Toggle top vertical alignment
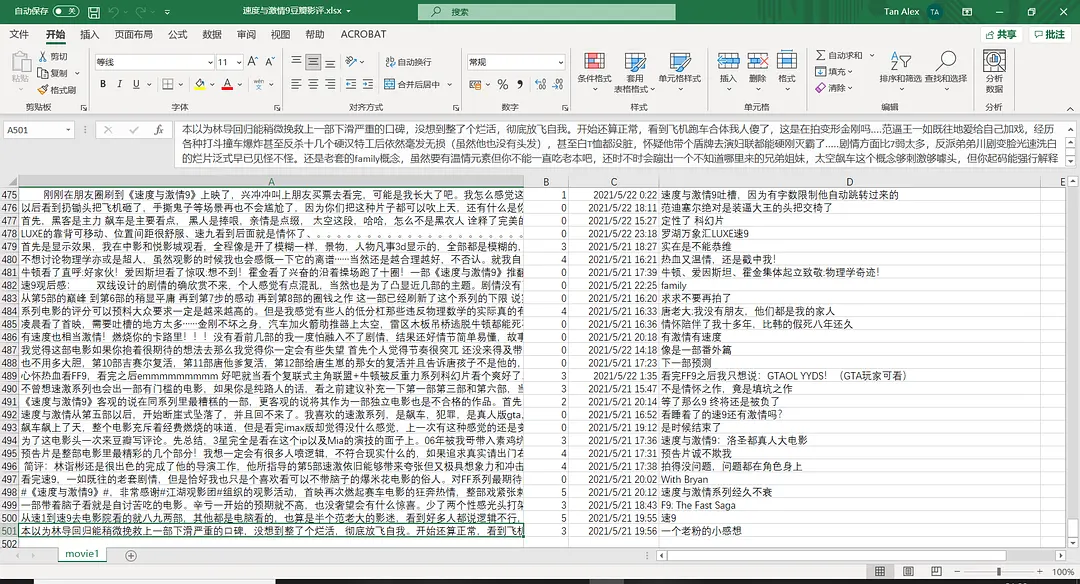Image resolution: width=1080 pixels, height=584 pixels. 296,62
